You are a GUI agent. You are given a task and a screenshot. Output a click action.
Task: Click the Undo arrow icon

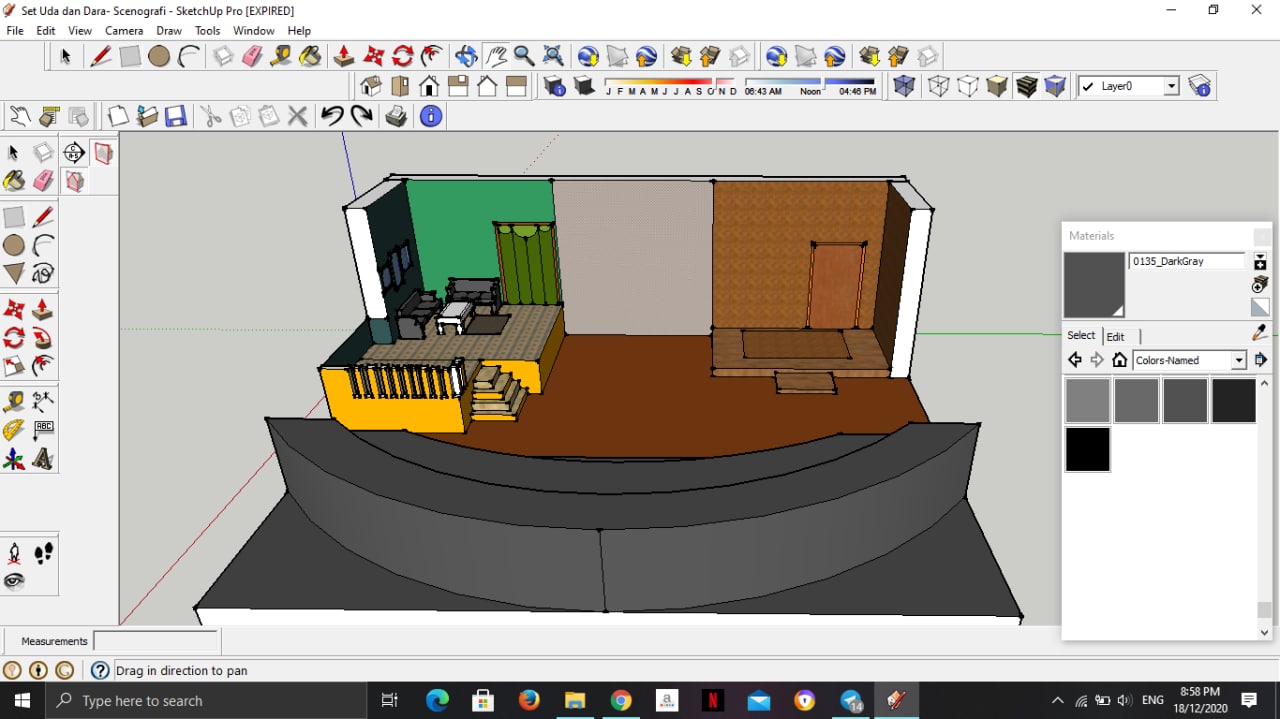tap(332, 116)
